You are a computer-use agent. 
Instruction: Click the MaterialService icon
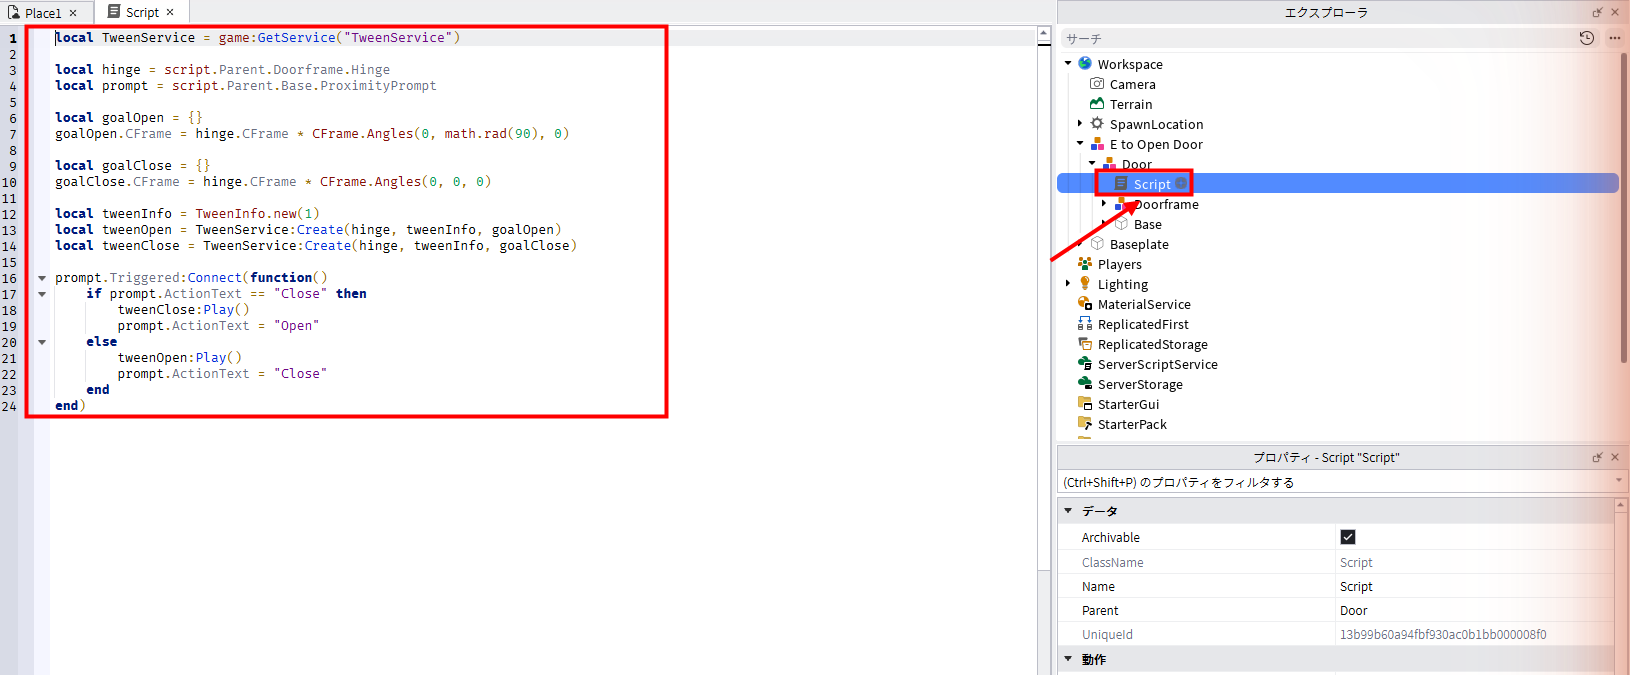[1085, 304]
